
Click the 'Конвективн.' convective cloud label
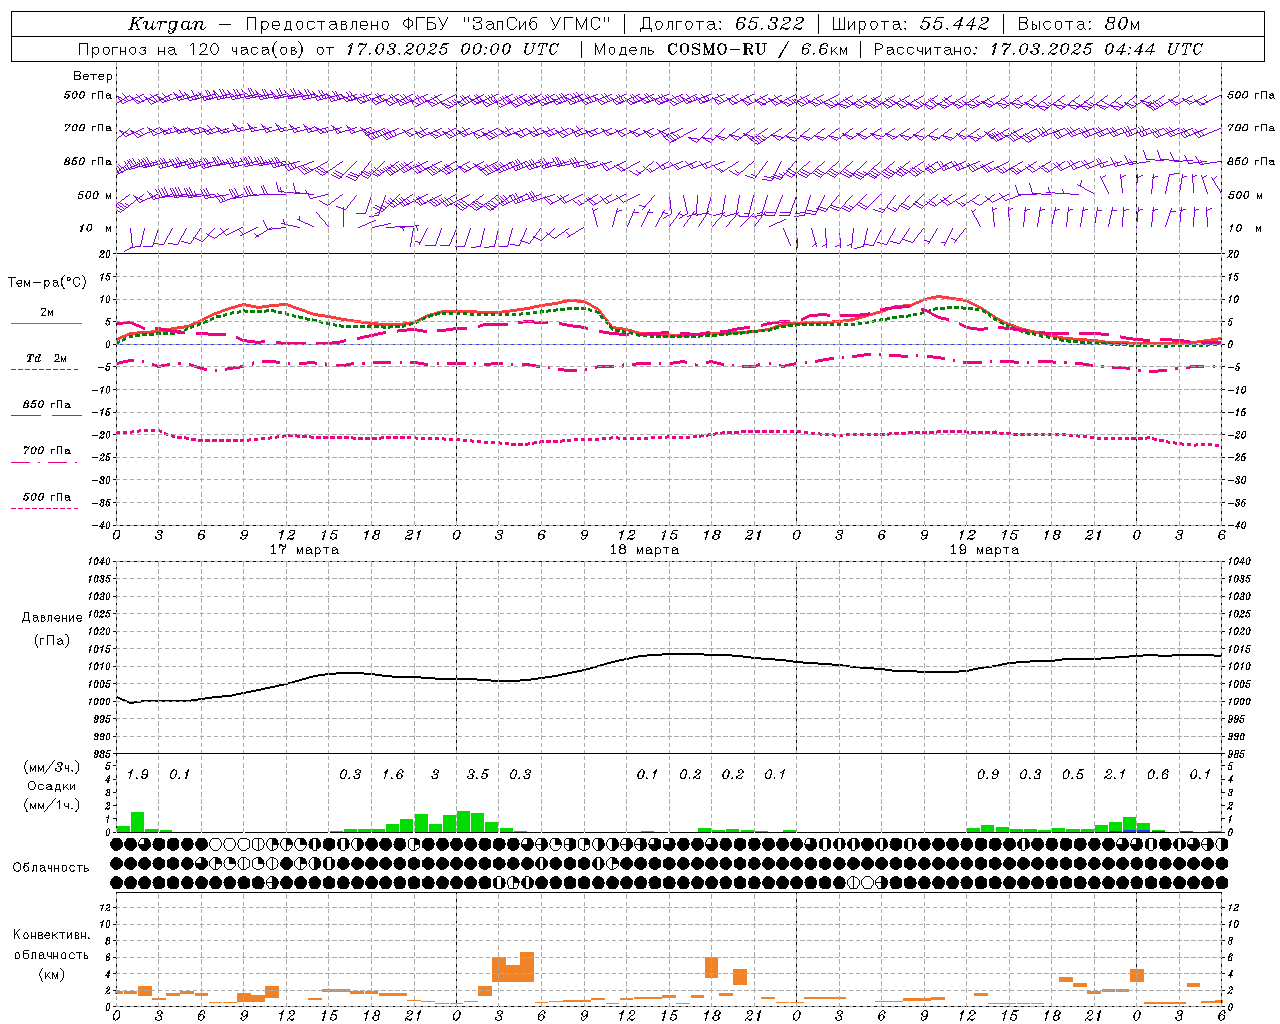pyautogui.click(x=51, y=934)
